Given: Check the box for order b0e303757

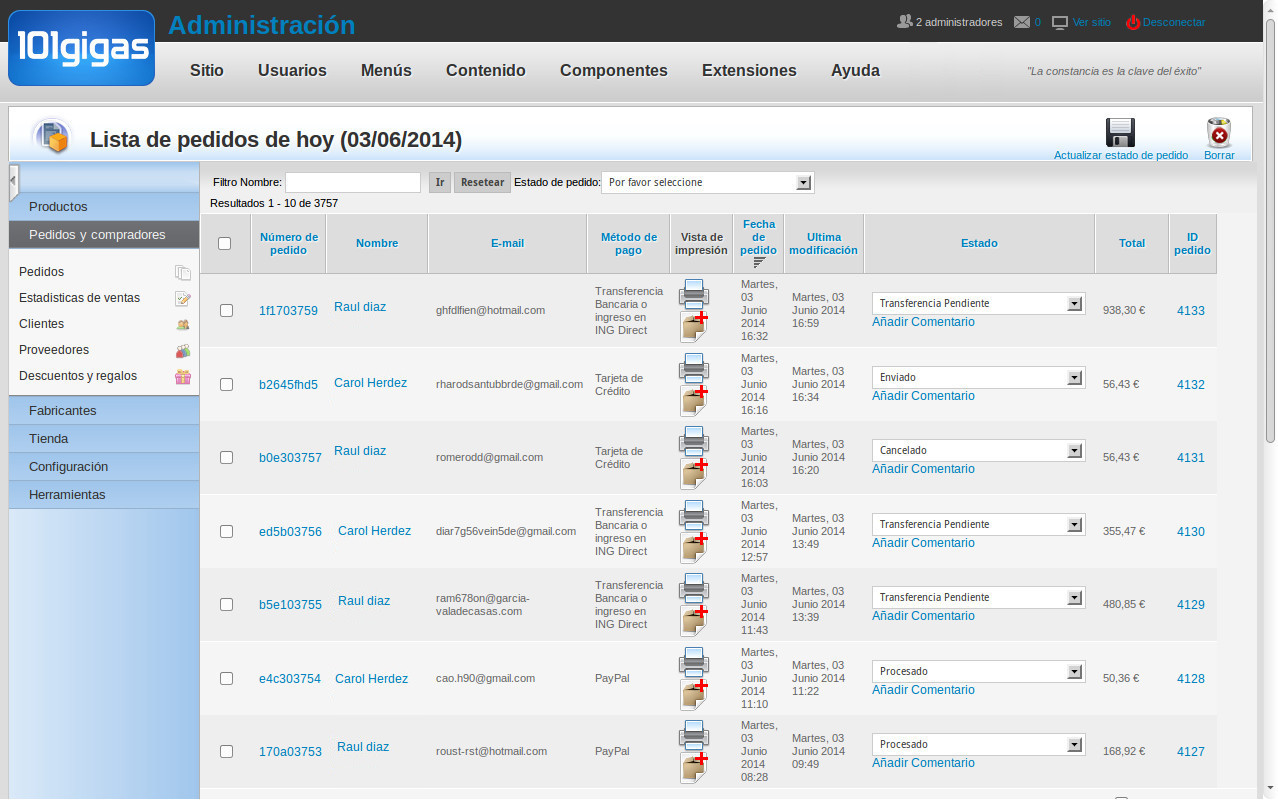Looking at the screenshot, I should point(226,457).
